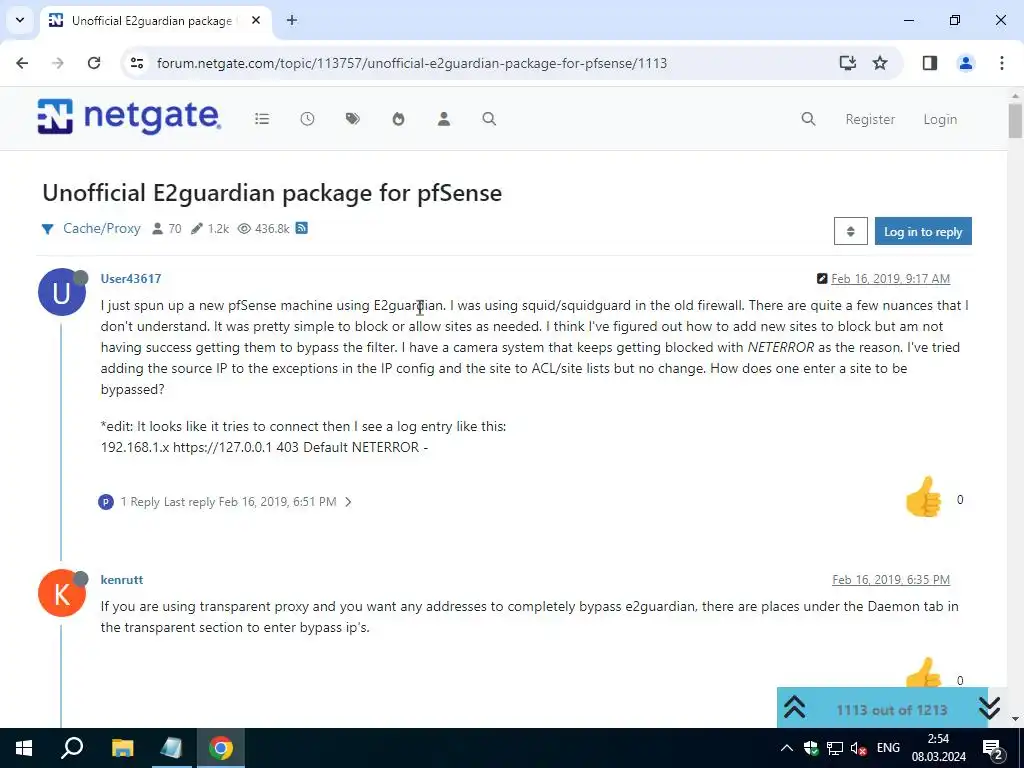
Task: Open File Explorer from the taskbar
Action: click(x=122, y=748)
